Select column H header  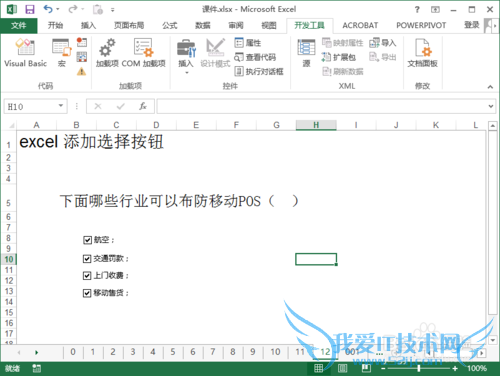[316, 125]
